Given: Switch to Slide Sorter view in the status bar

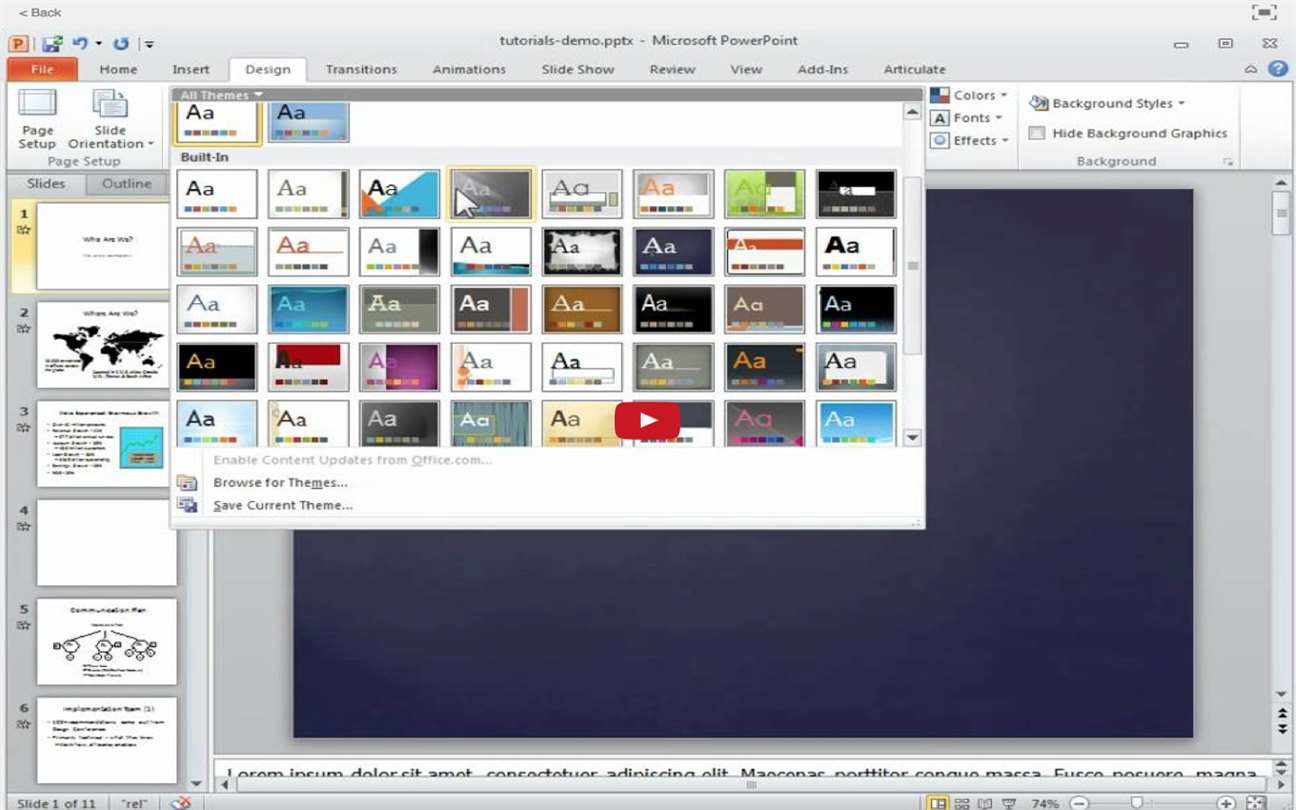Looking at the screenshot, I should (962, 803).
